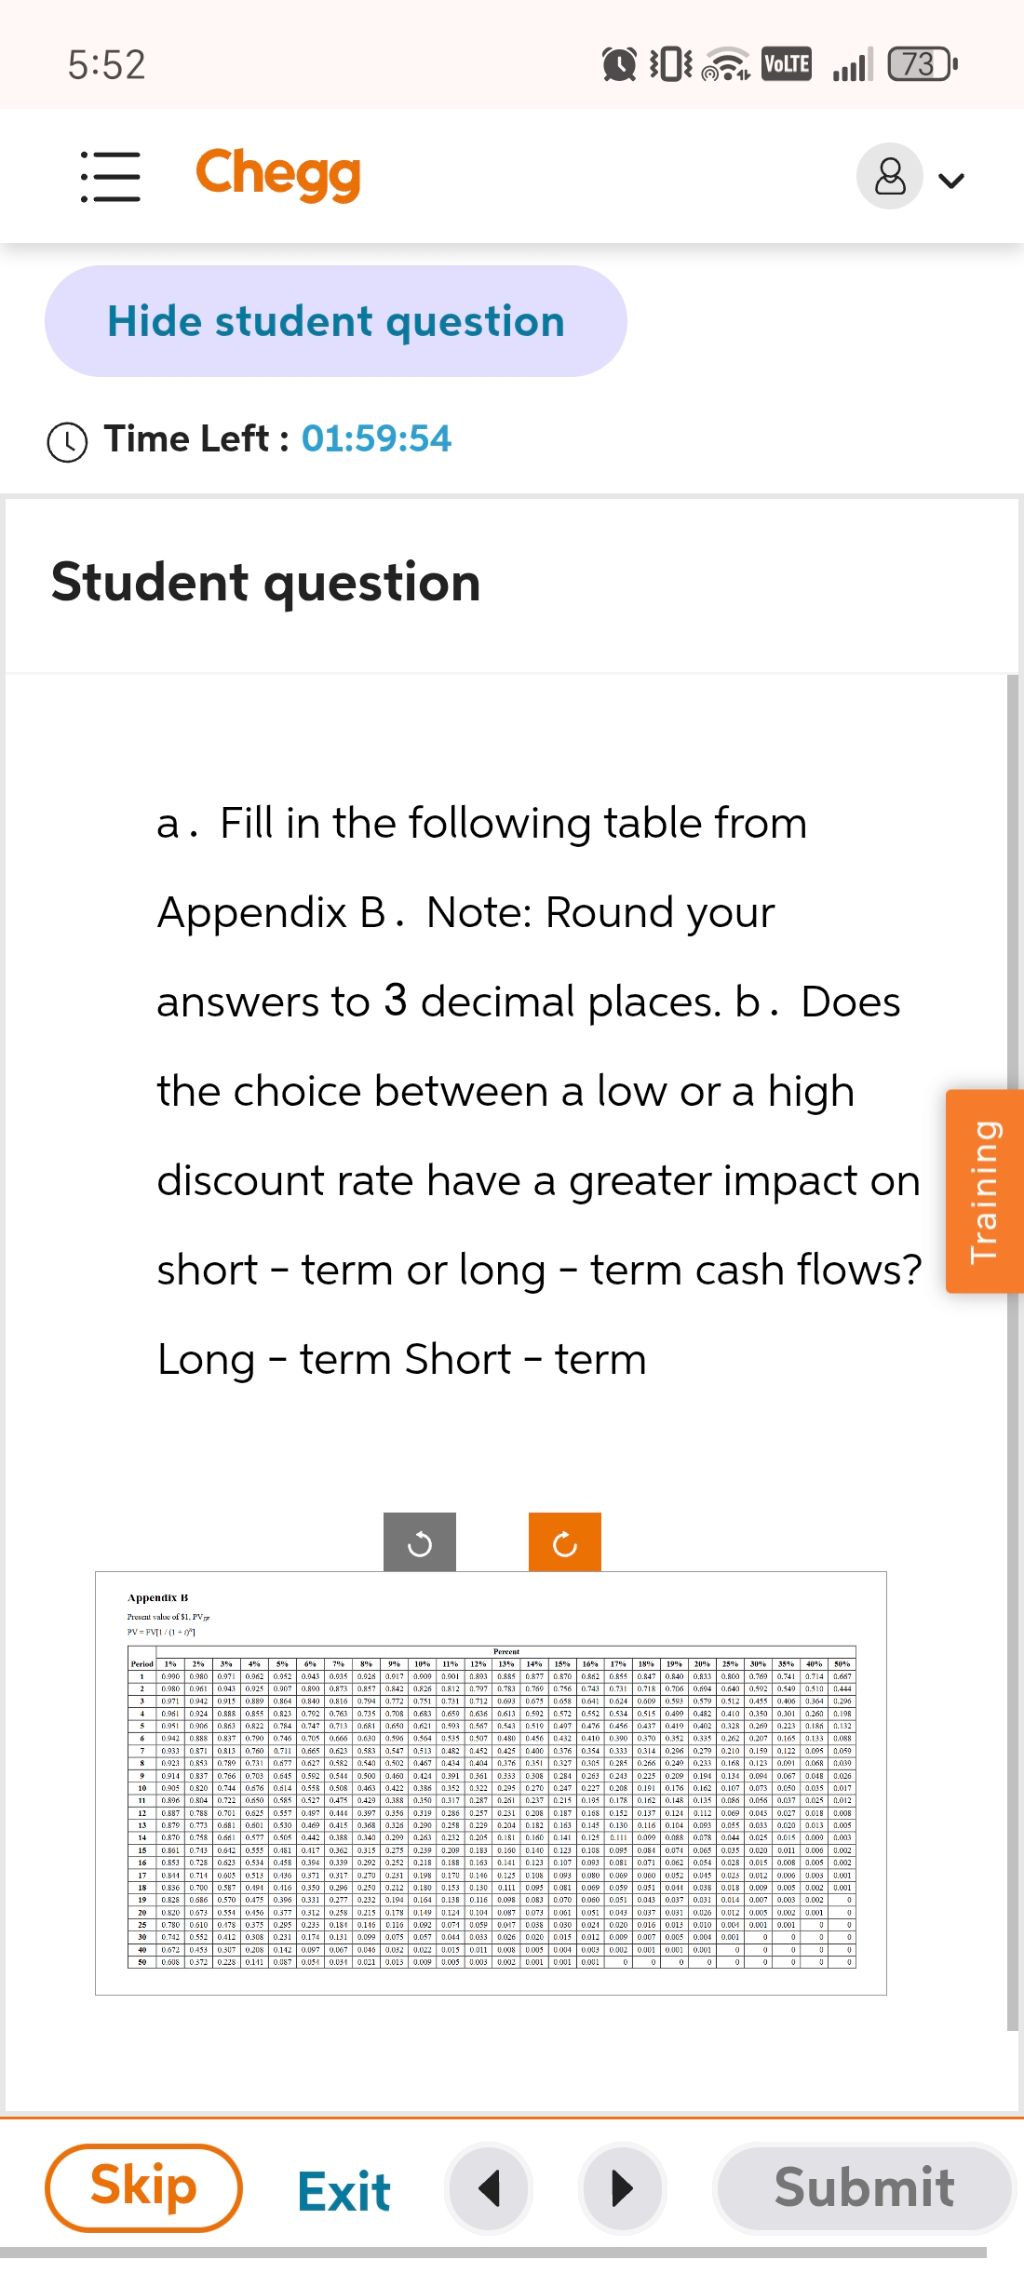Click the vertical scrollbar of question panel
The height and width of the screenshot is (2273, 1024).
click(1012, 1351)
